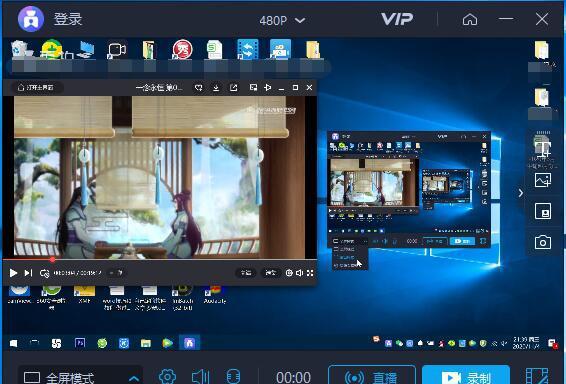Start live streaming with the 直播 button
Screen dimensions: 566x384
pos(372,376)
